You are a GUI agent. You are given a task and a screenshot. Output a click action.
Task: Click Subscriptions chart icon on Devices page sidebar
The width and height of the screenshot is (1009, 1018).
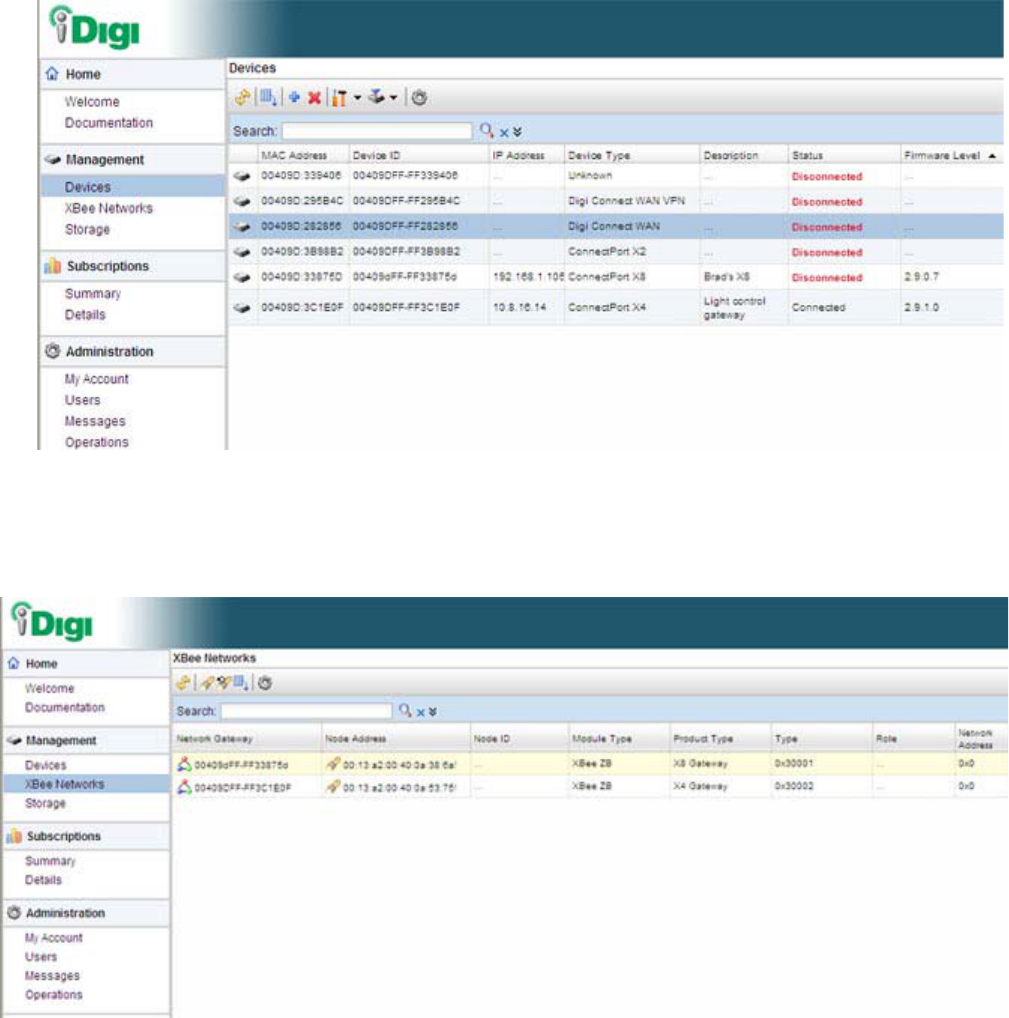pyautogui.click(x=52, y=266)
